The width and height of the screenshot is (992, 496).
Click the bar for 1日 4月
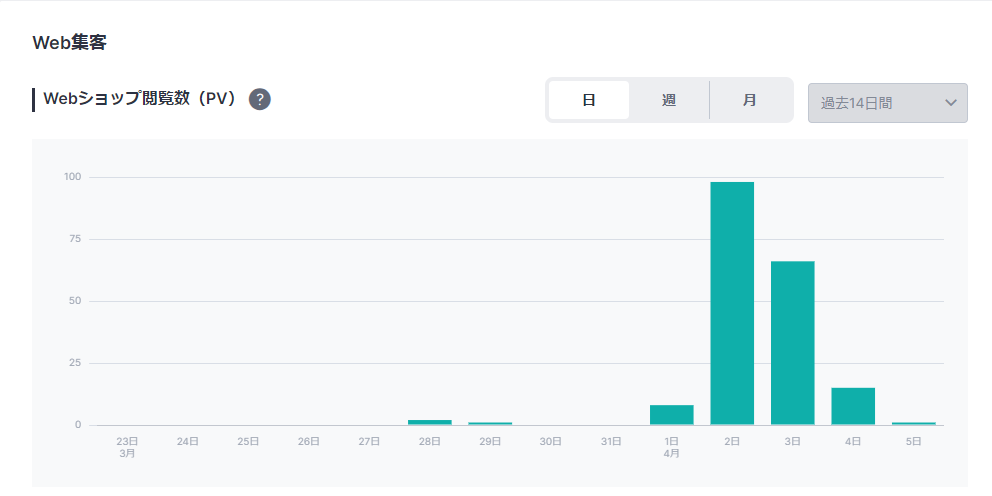[672, 414]
